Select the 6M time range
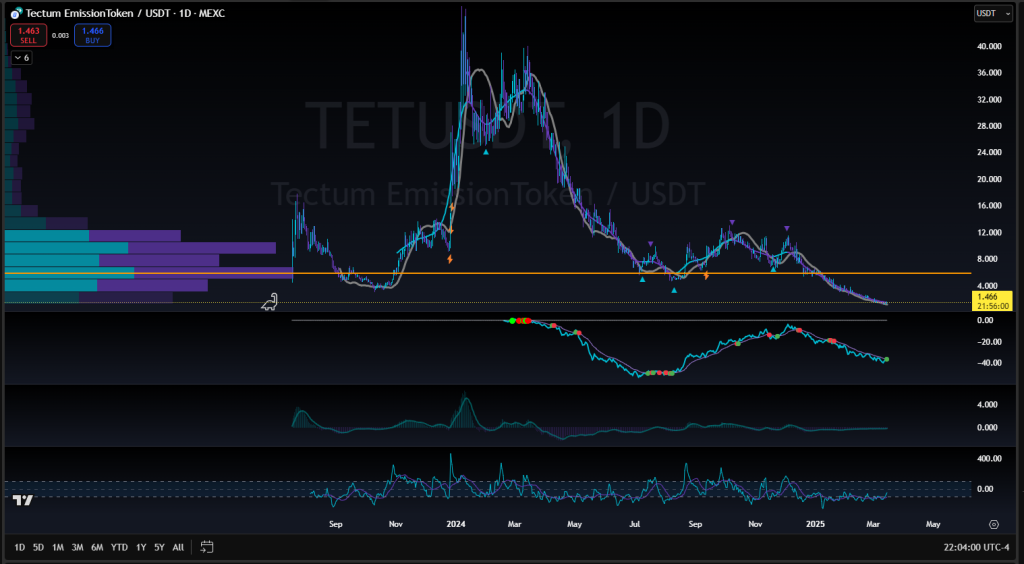The image size is (1024, 564). [97, 547]
